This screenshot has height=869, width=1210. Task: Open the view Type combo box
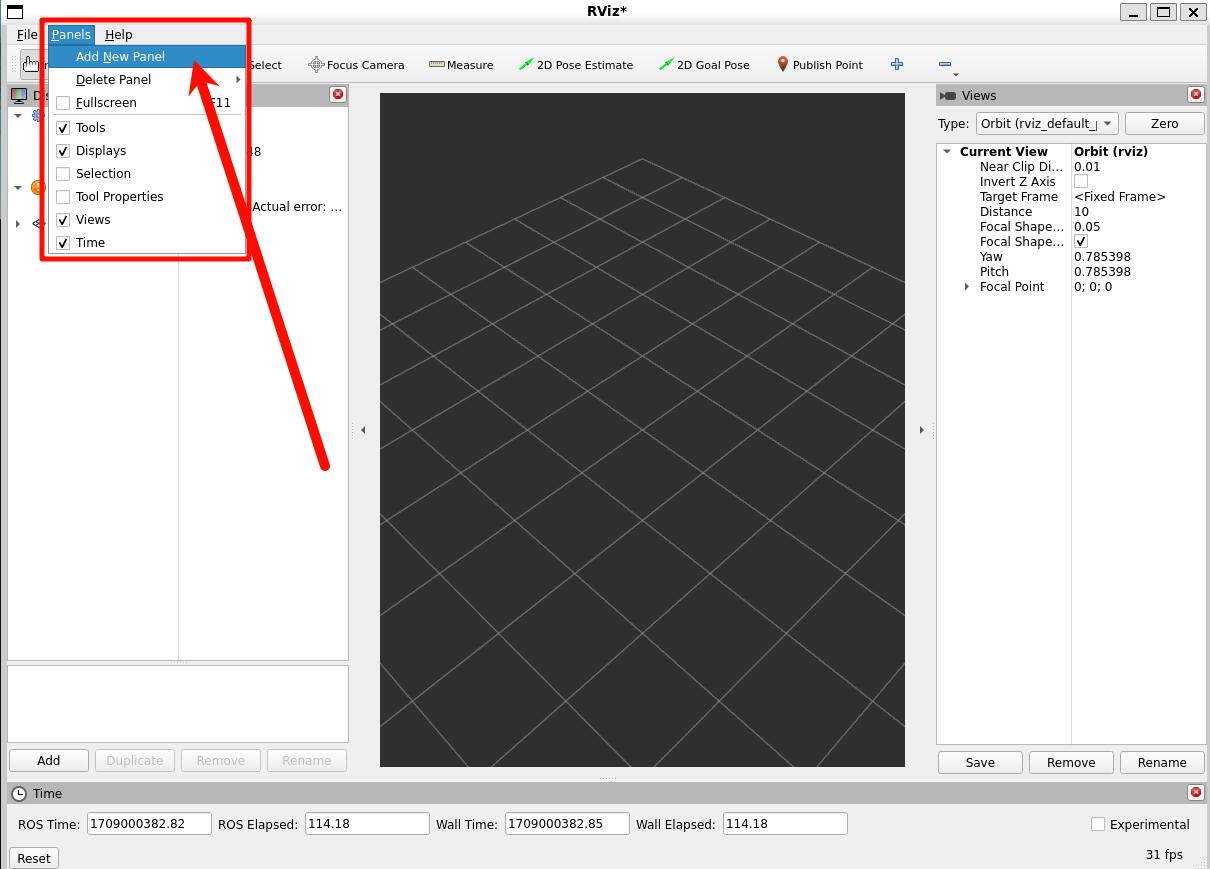[x=1046, y=123]
